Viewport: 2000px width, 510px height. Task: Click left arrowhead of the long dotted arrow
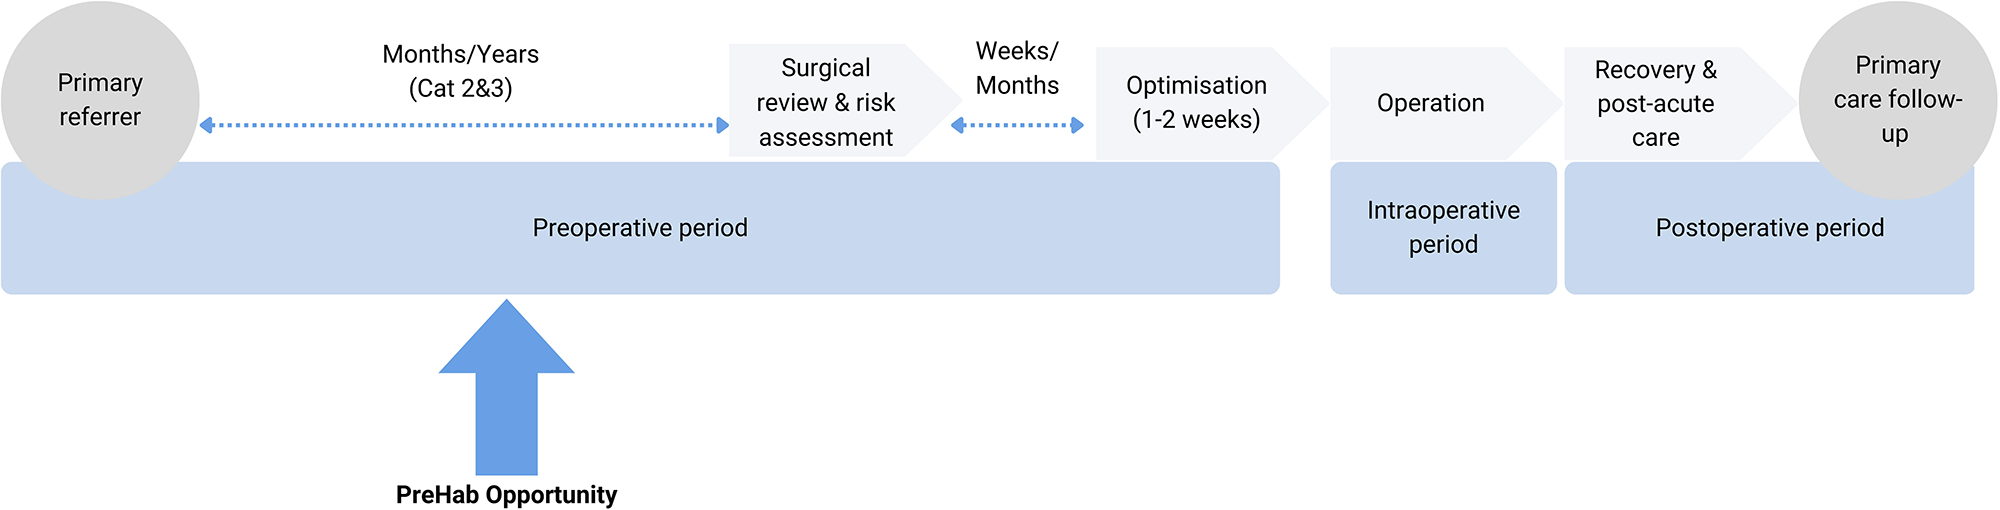pos(206,125)
